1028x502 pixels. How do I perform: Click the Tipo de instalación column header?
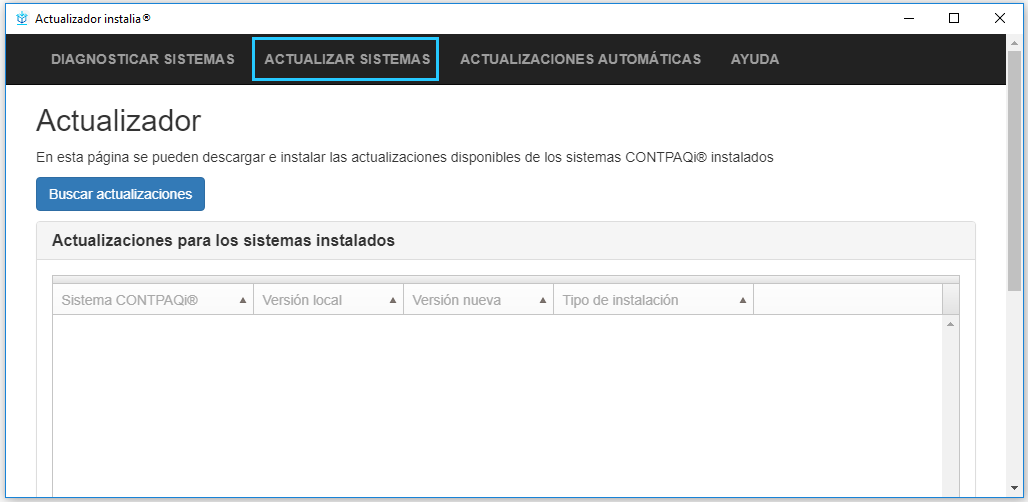coord(654,300)
